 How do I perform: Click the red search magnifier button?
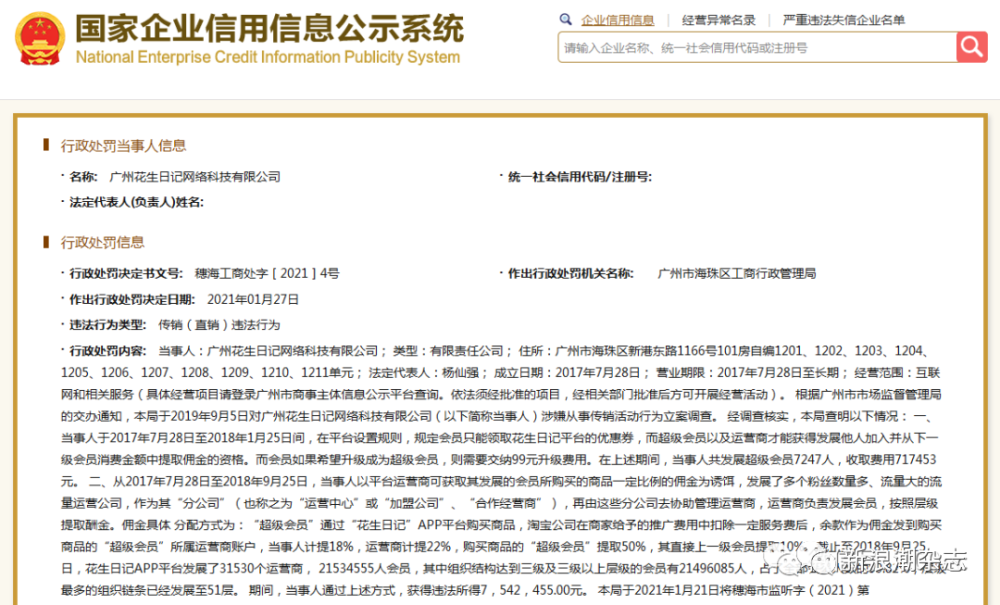(972, 47)
